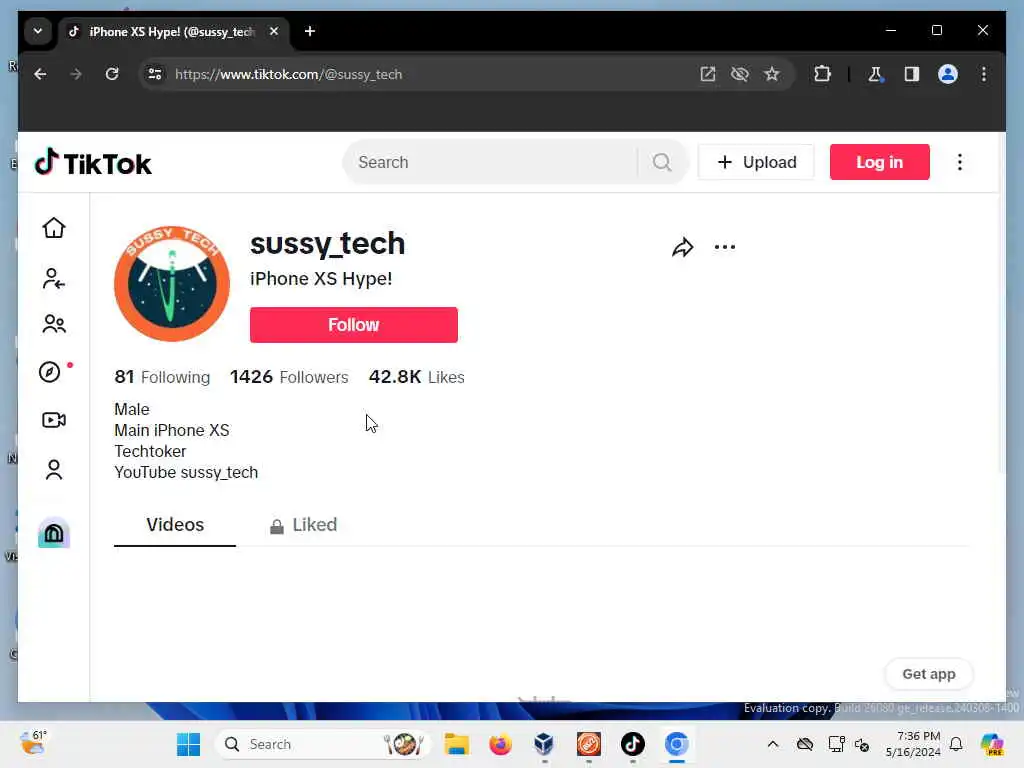Click the crossed-eye tracking protection icon

point(739,74)
